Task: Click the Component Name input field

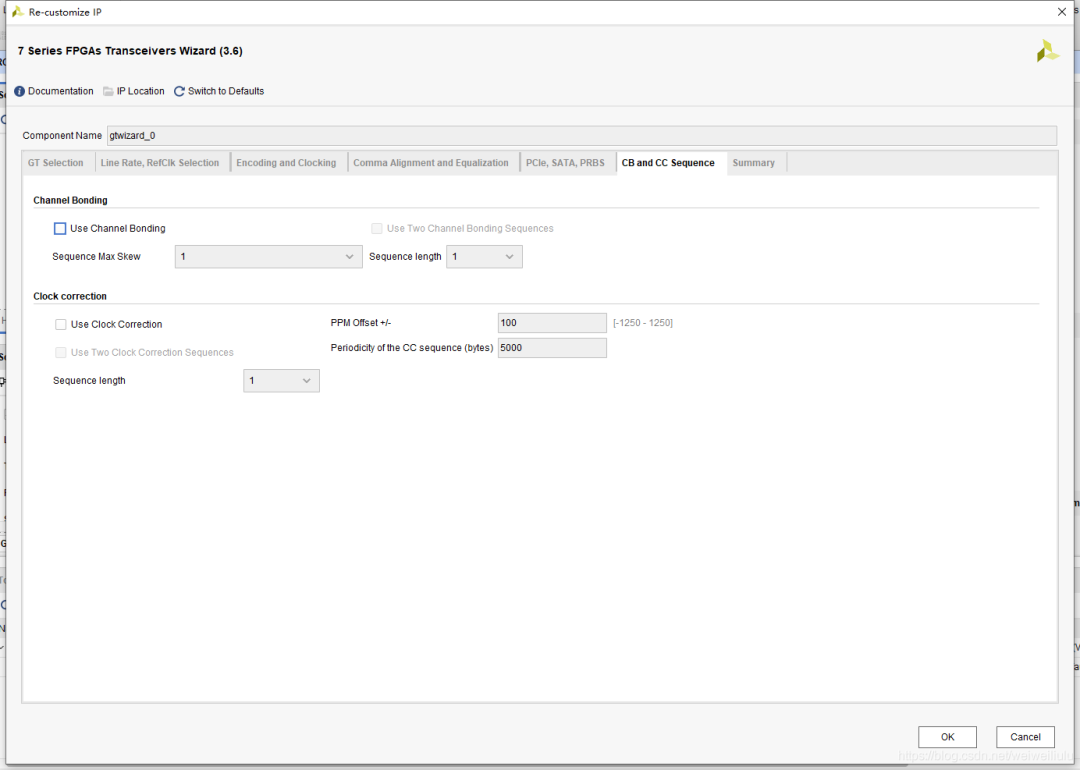Action: point(581,136)
